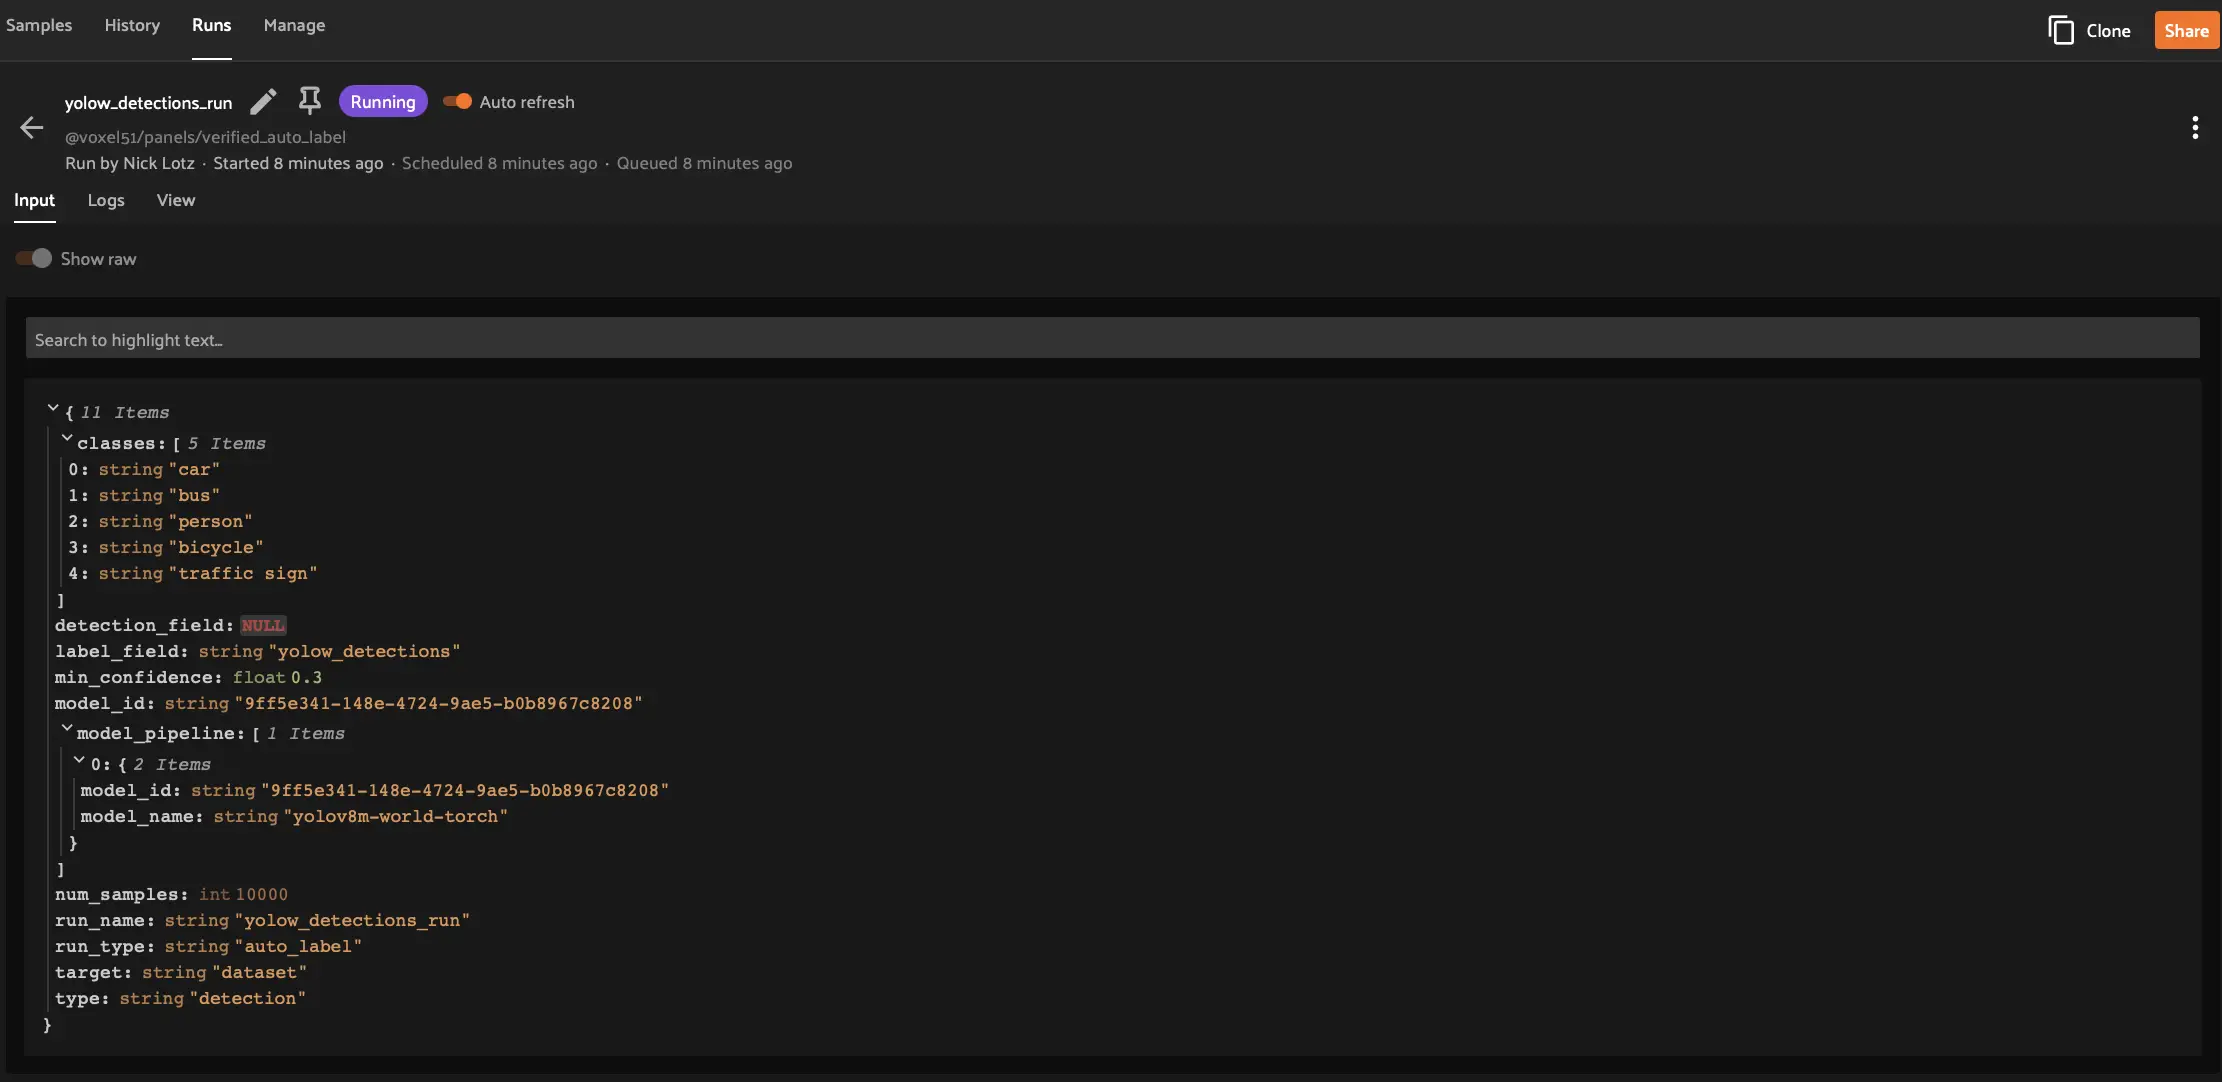Disable the Auto refresh toggle
Image resolution: width=2222 pixels, height=1082 pixels.
pyautogui.click(x=457, y=102)
